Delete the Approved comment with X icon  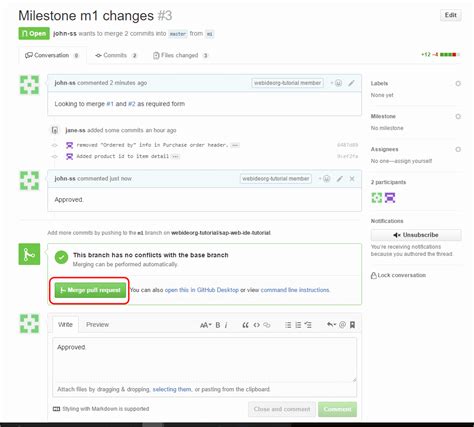[x=352, y=179]
